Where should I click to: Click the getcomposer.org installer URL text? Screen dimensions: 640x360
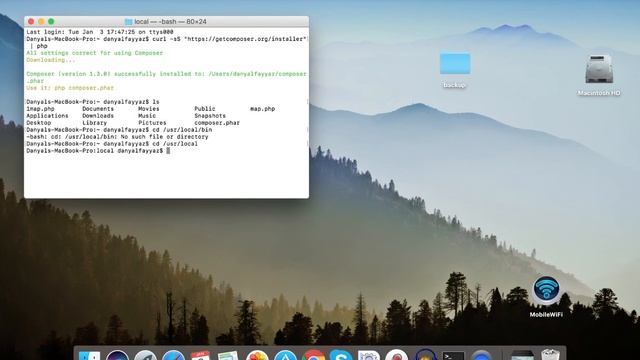[245, 39]
